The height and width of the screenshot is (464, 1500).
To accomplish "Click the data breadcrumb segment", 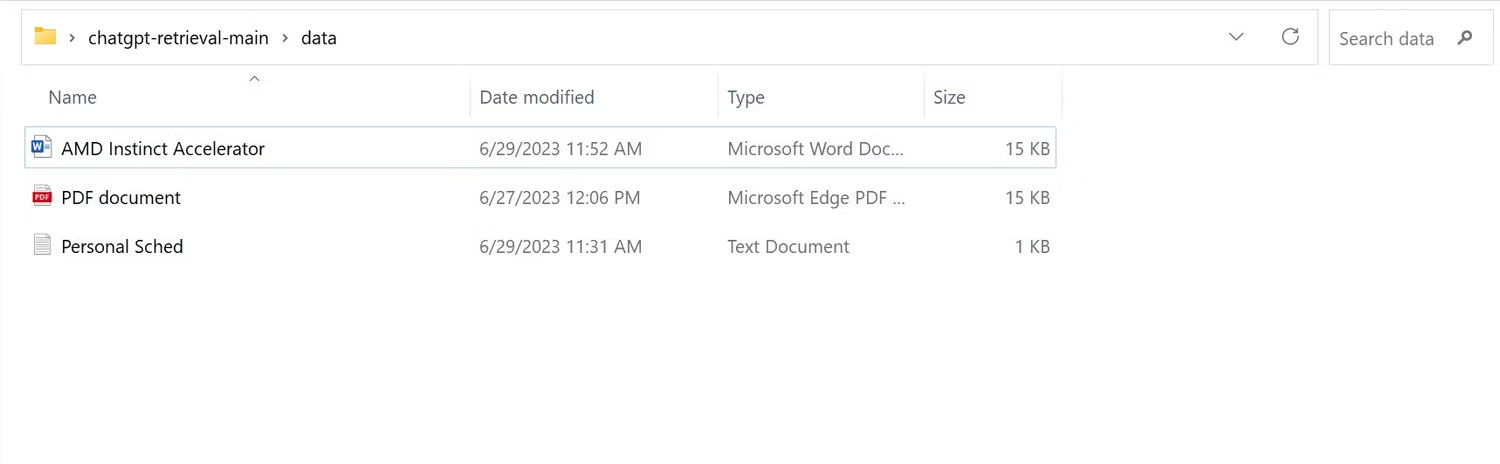I will pyautogui.click(x=319, y=38).
